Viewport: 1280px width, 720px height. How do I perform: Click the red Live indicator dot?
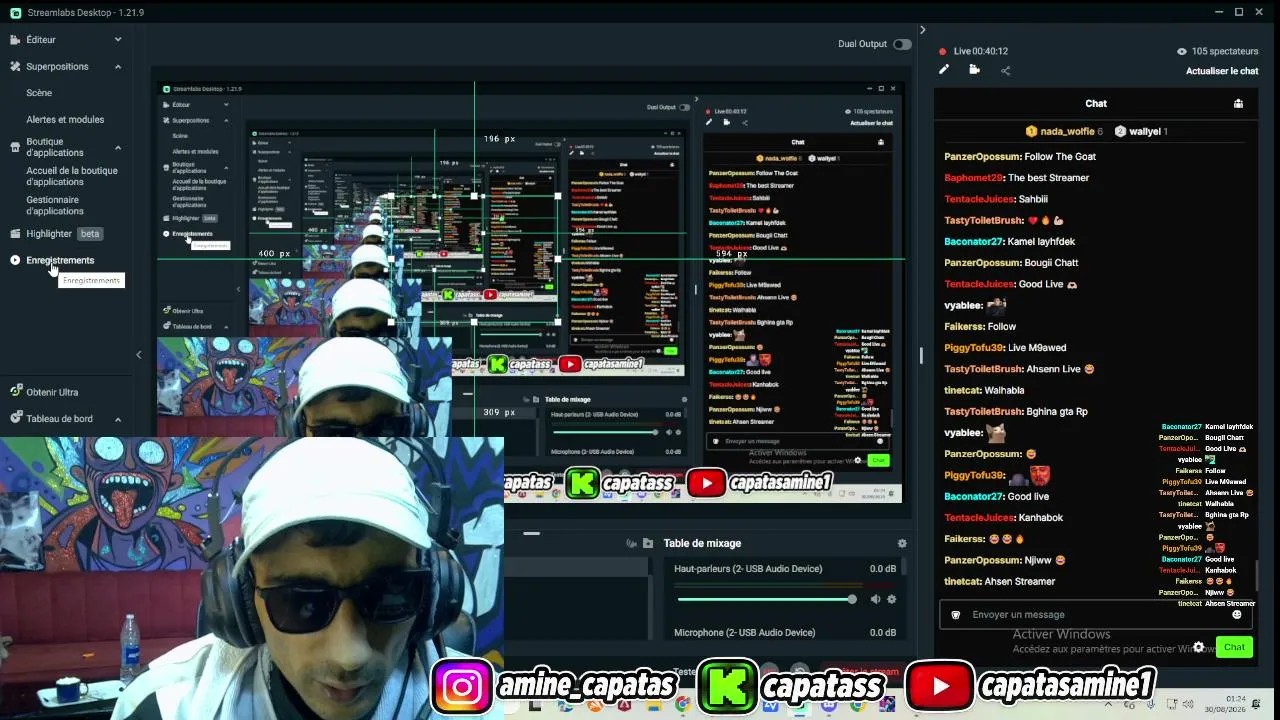[943, 51]
